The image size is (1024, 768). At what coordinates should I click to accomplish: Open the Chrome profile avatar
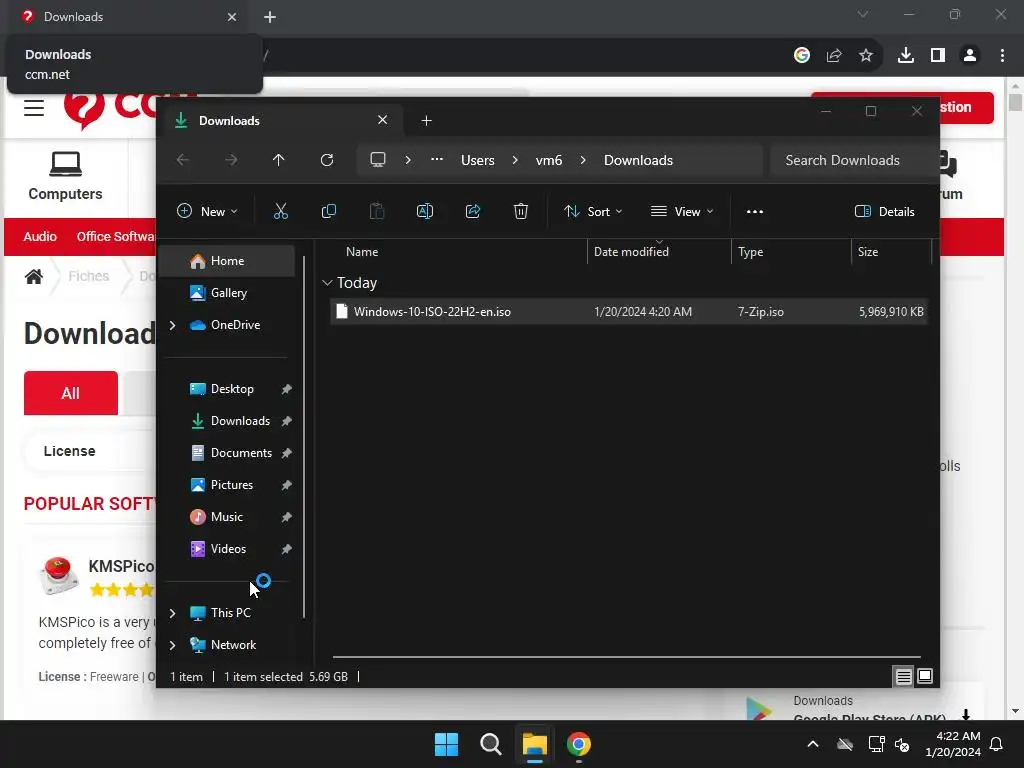tap(970, 56)
